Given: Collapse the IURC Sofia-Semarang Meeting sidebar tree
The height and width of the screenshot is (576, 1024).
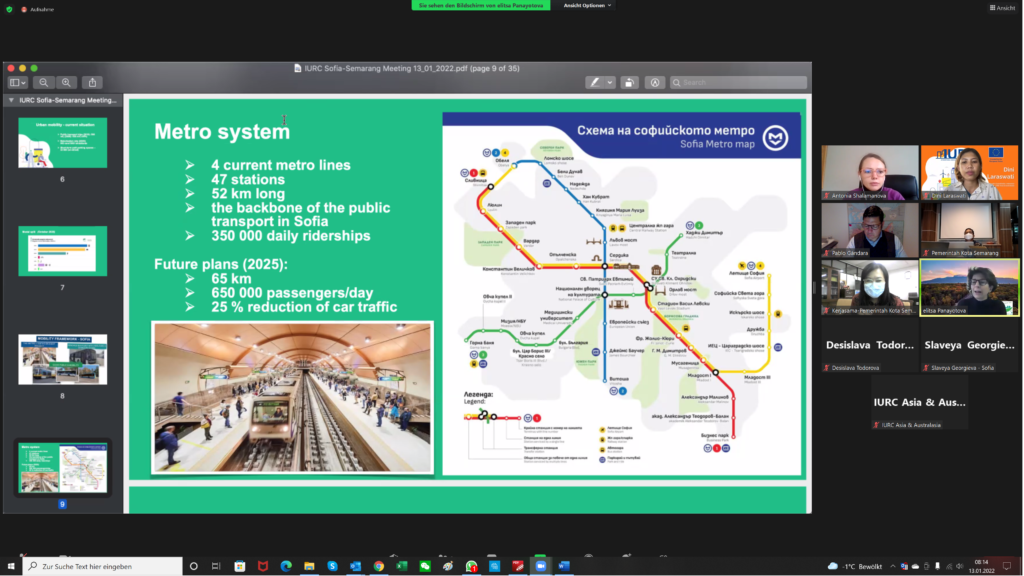Looking at the screenshot, I should [x=11, y=101].
